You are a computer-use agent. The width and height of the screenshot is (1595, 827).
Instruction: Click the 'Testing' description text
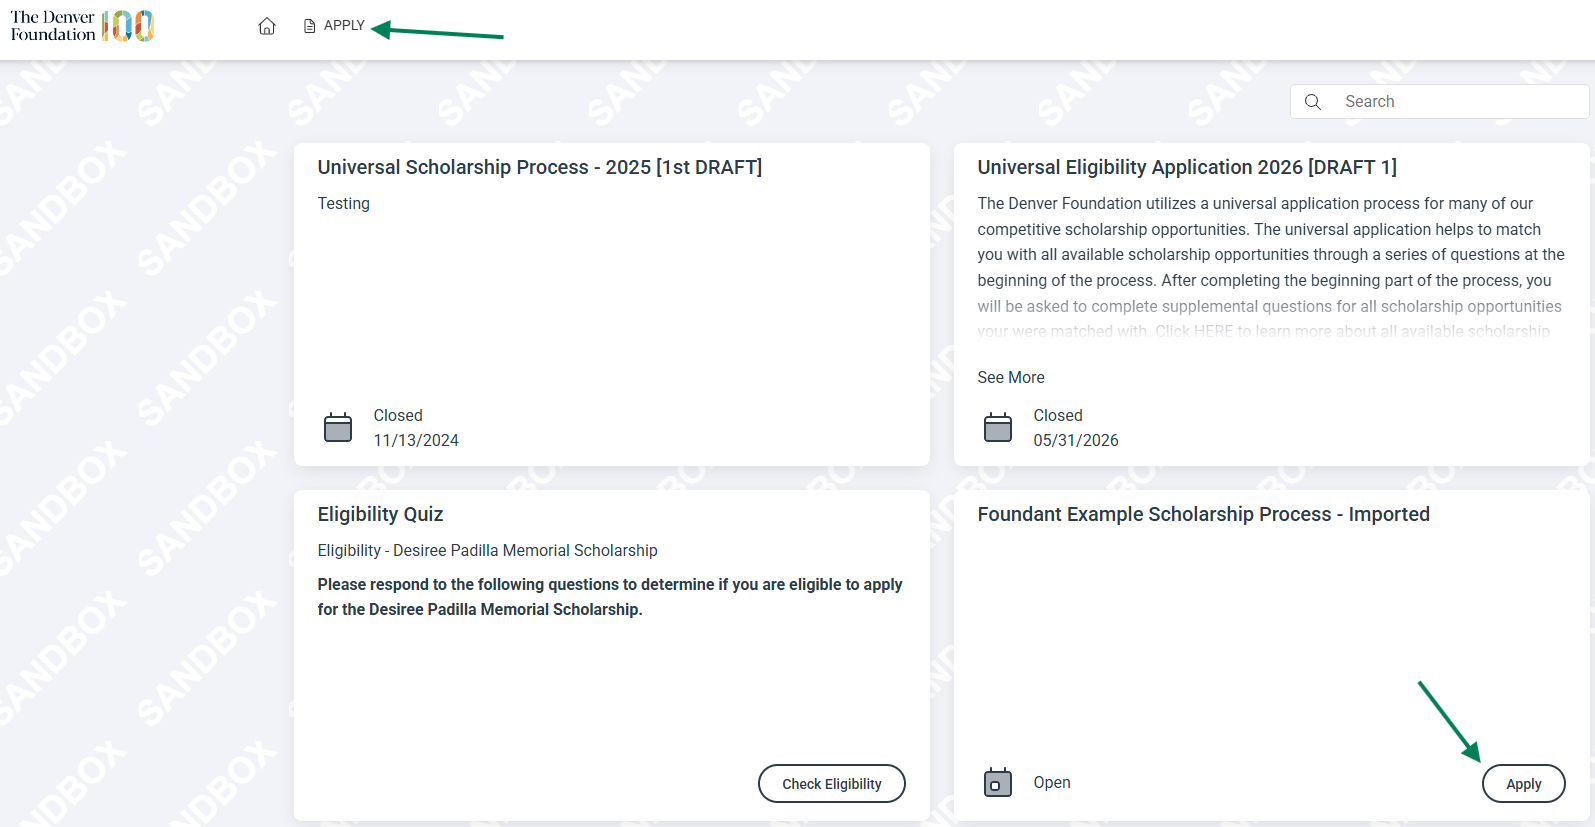point(344,203)
